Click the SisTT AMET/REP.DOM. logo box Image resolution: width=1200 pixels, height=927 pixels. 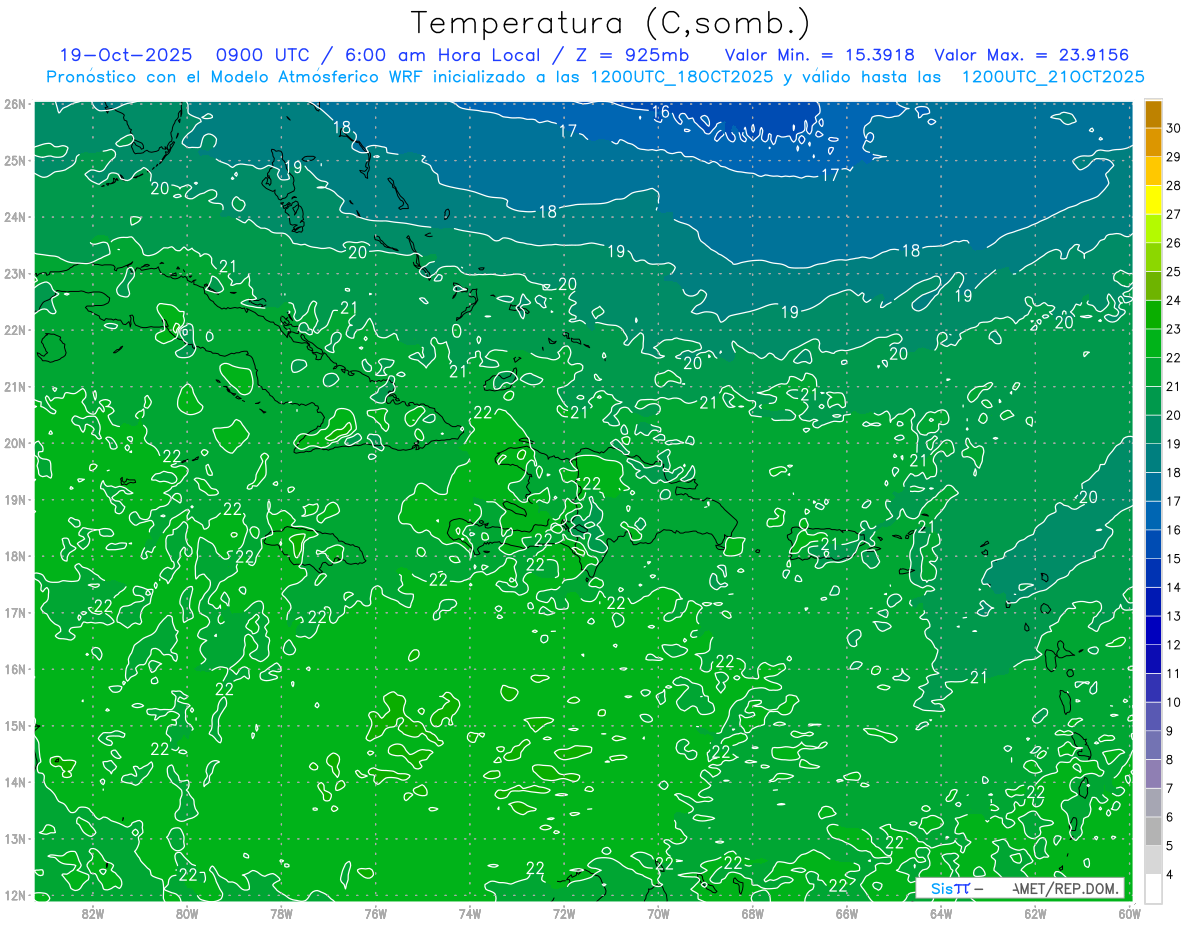1019,888
